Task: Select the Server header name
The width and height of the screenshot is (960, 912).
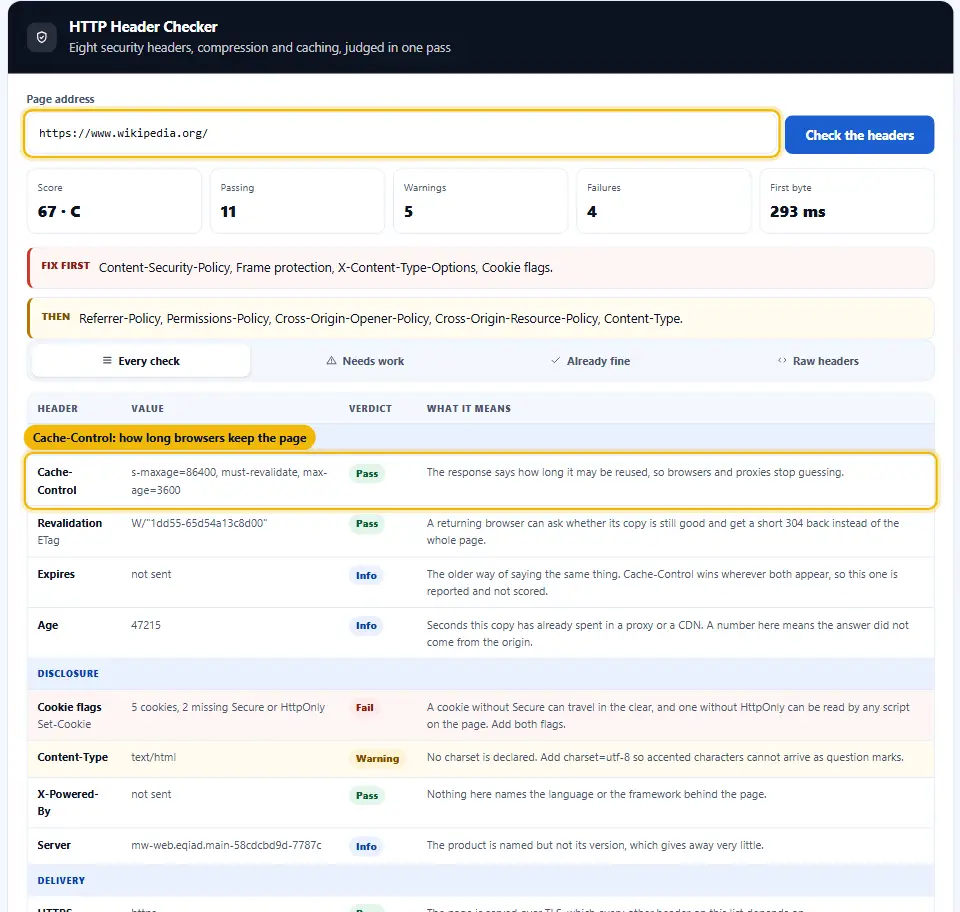Action: (54, 845)
